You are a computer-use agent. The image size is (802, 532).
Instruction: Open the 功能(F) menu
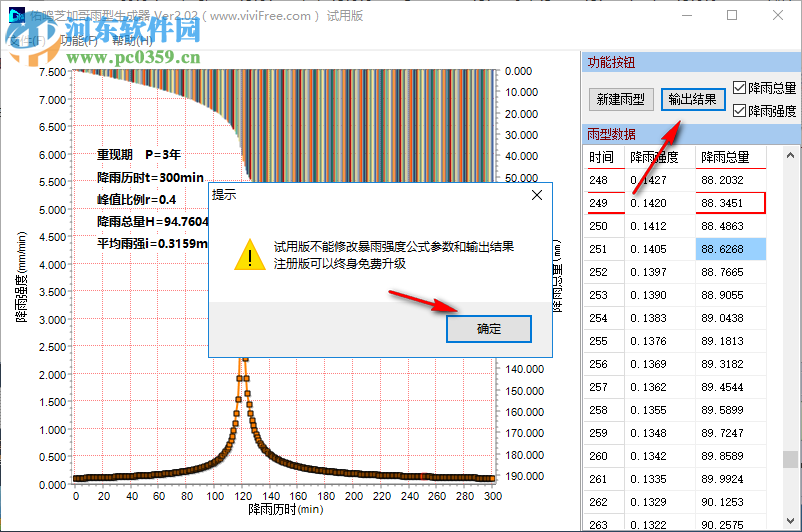tap(78, 40)
